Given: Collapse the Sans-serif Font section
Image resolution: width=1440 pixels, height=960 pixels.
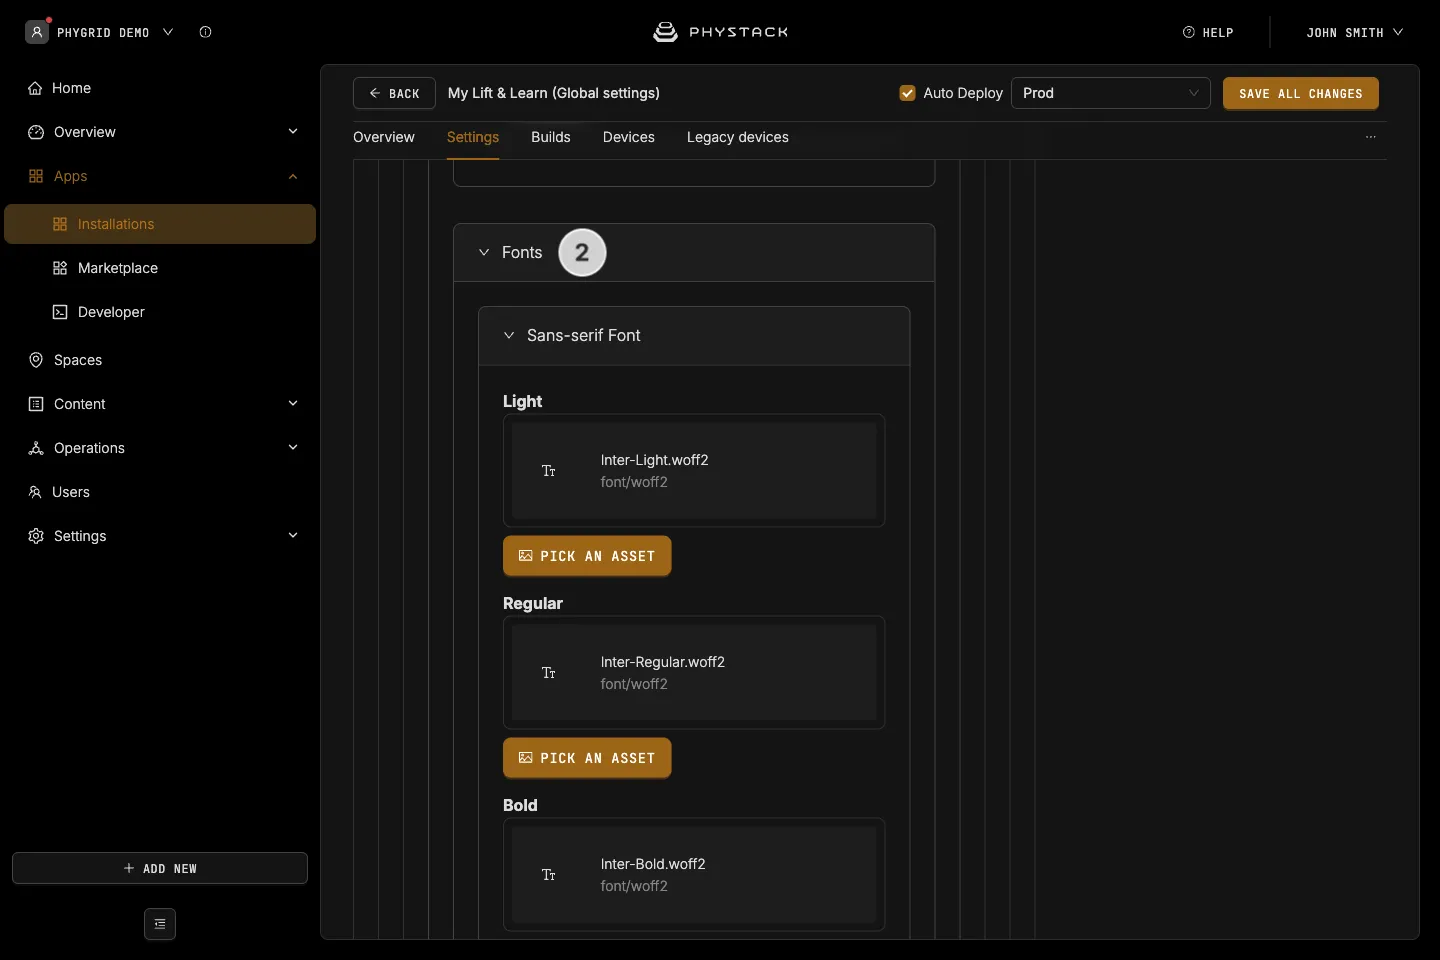Looking at the screenshot, I should (x=509, y=335).
